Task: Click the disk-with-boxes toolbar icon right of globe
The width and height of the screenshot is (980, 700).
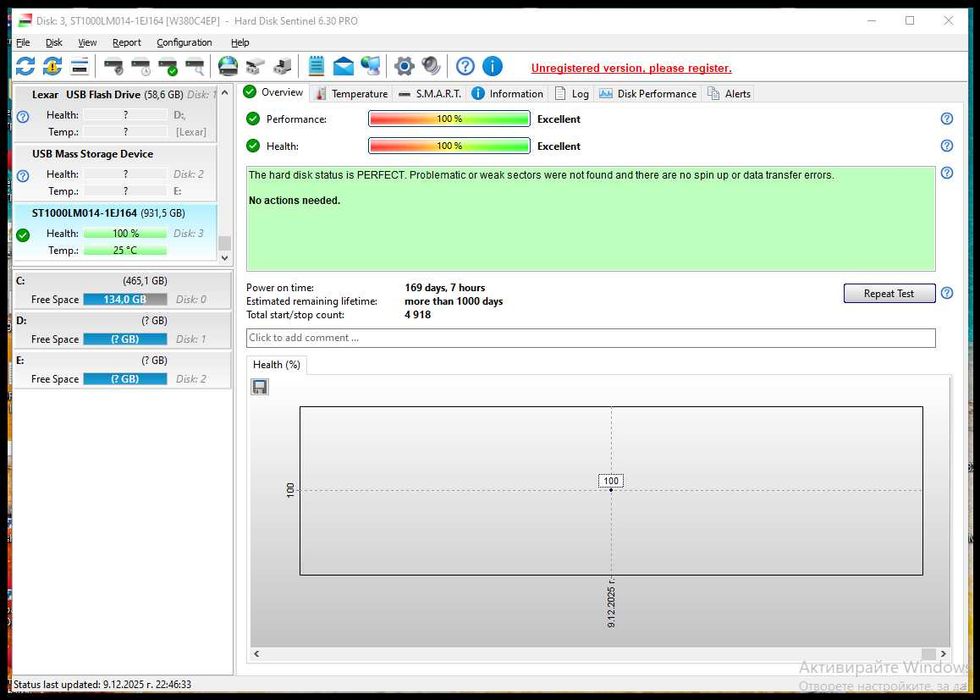Action: click(x=255, y=66)
